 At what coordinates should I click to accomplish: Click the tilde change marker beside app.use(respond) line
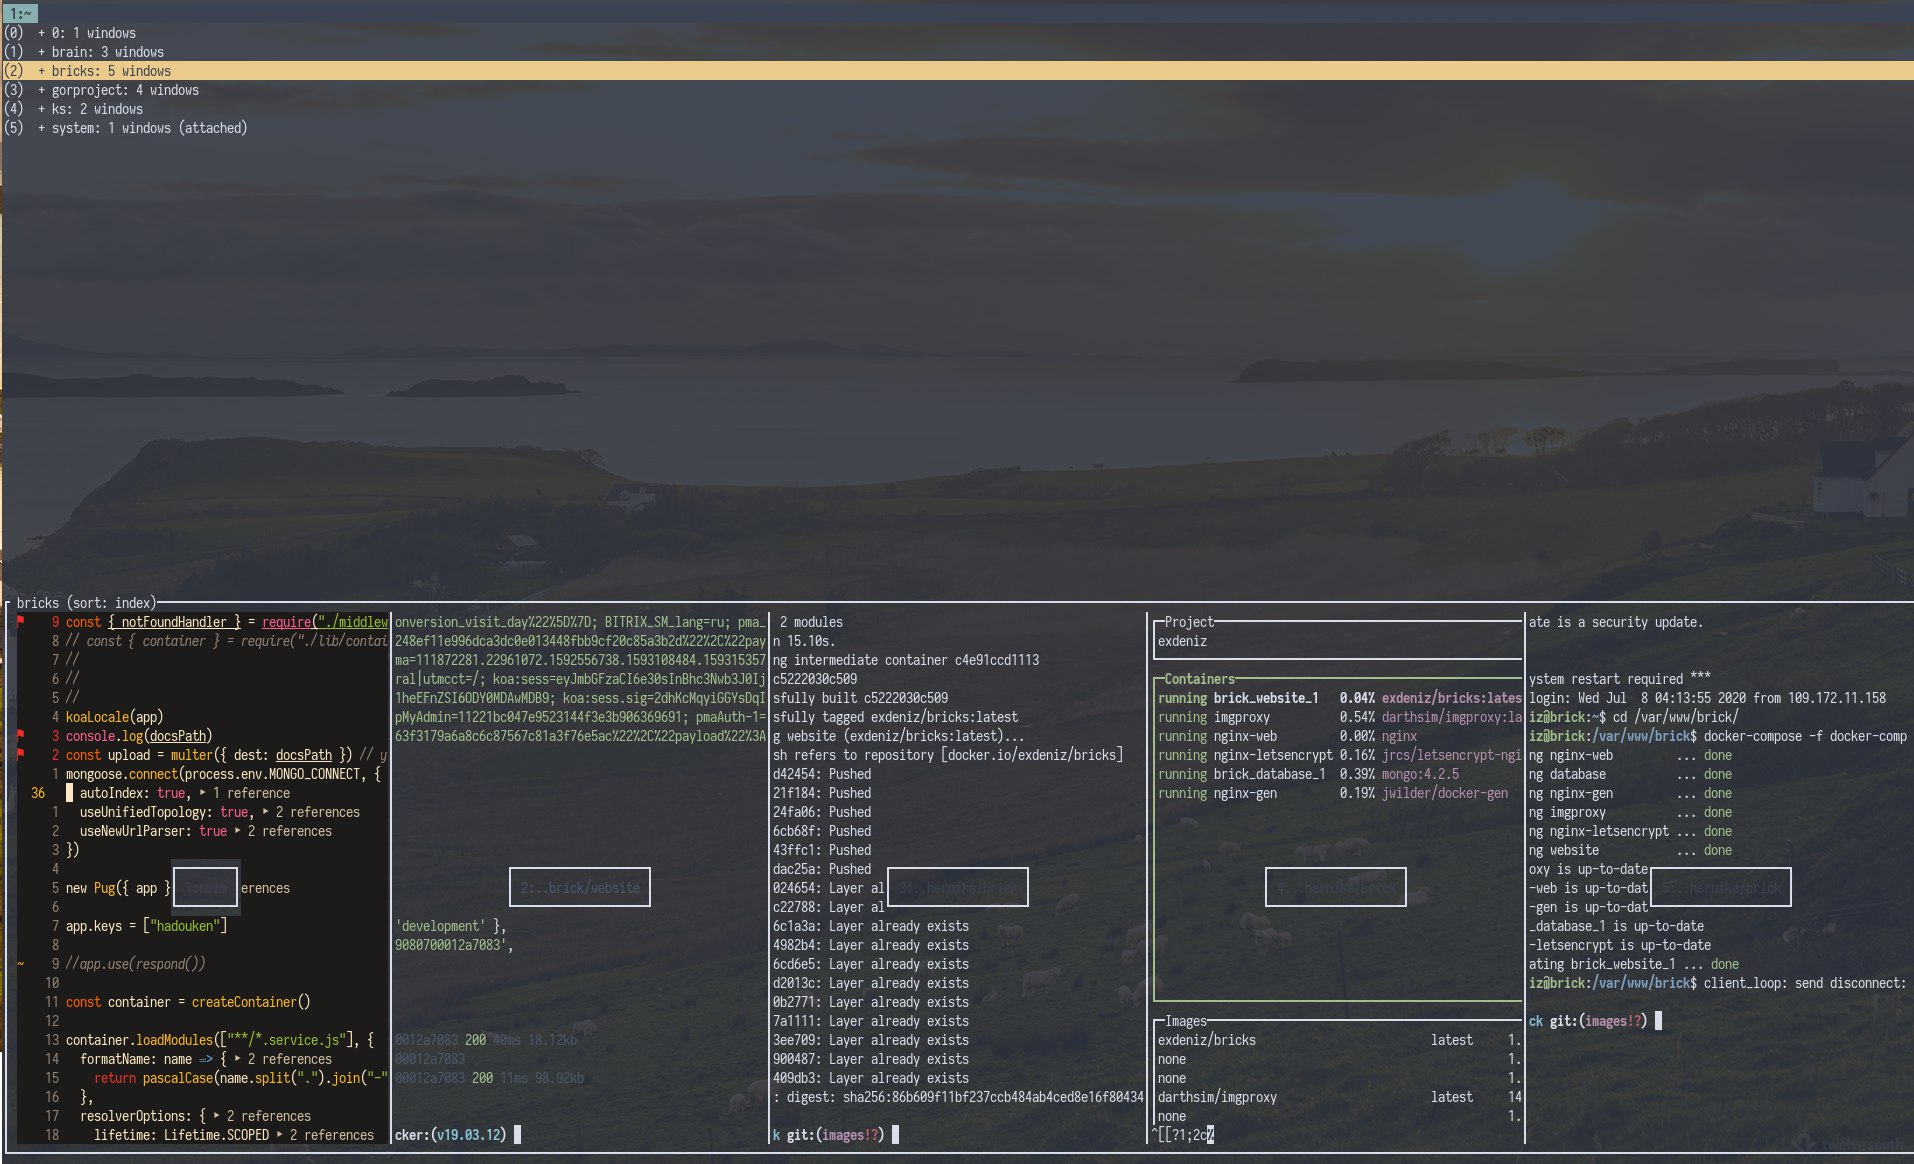21,964
